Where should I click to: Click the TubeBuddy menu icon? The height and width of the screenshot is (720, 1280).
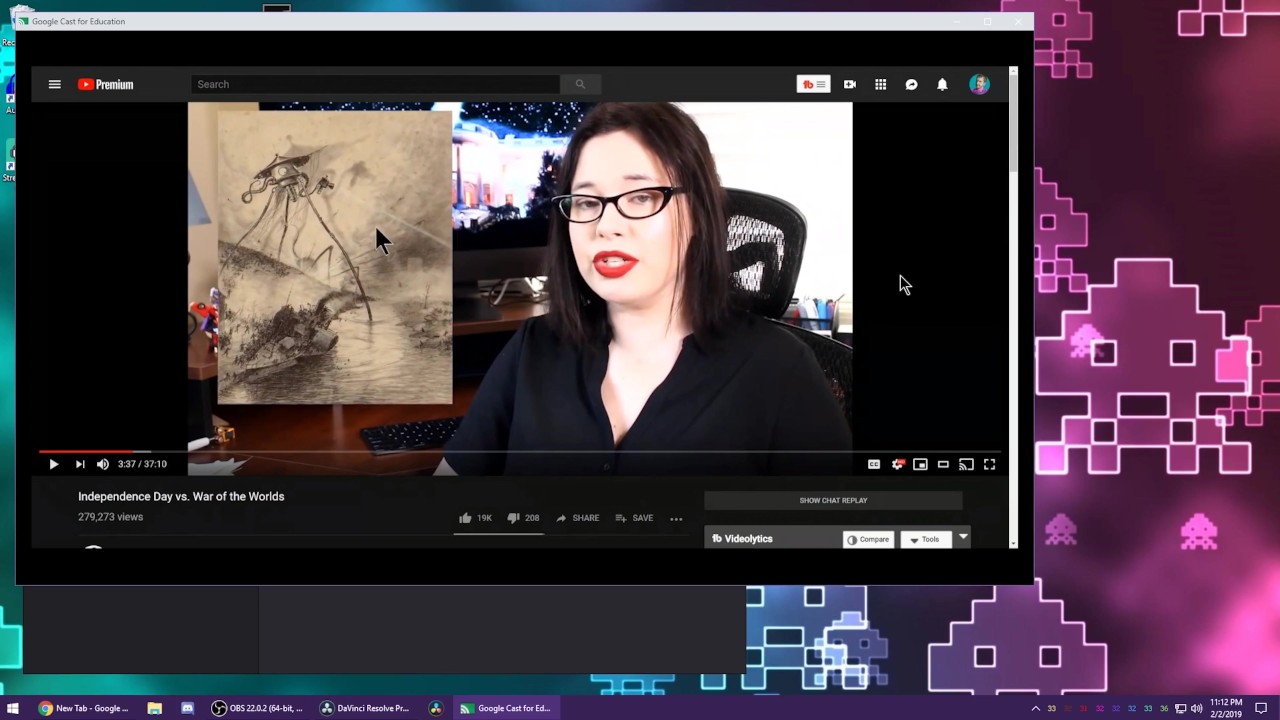click(x=813, y=85)
